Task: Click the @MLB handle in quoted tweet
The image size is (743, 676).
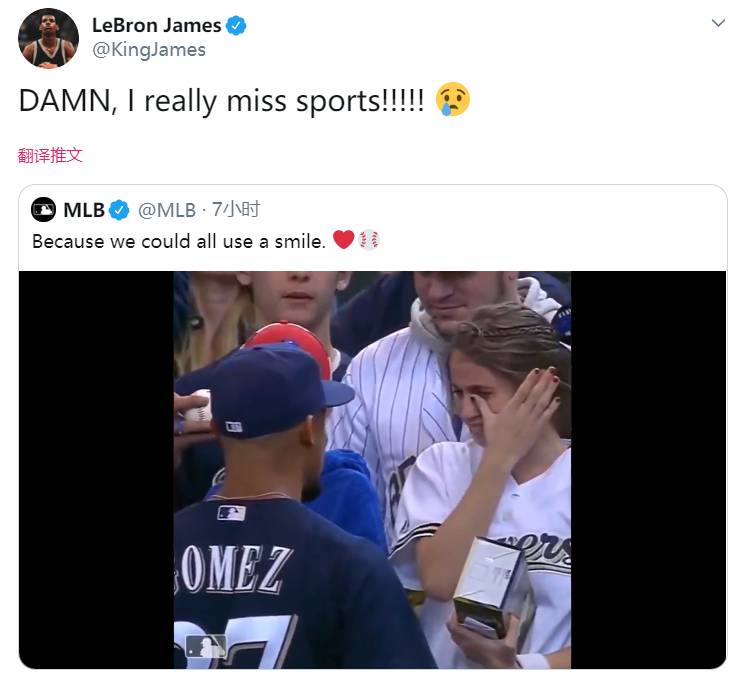Action: click(x=166, y=210)
